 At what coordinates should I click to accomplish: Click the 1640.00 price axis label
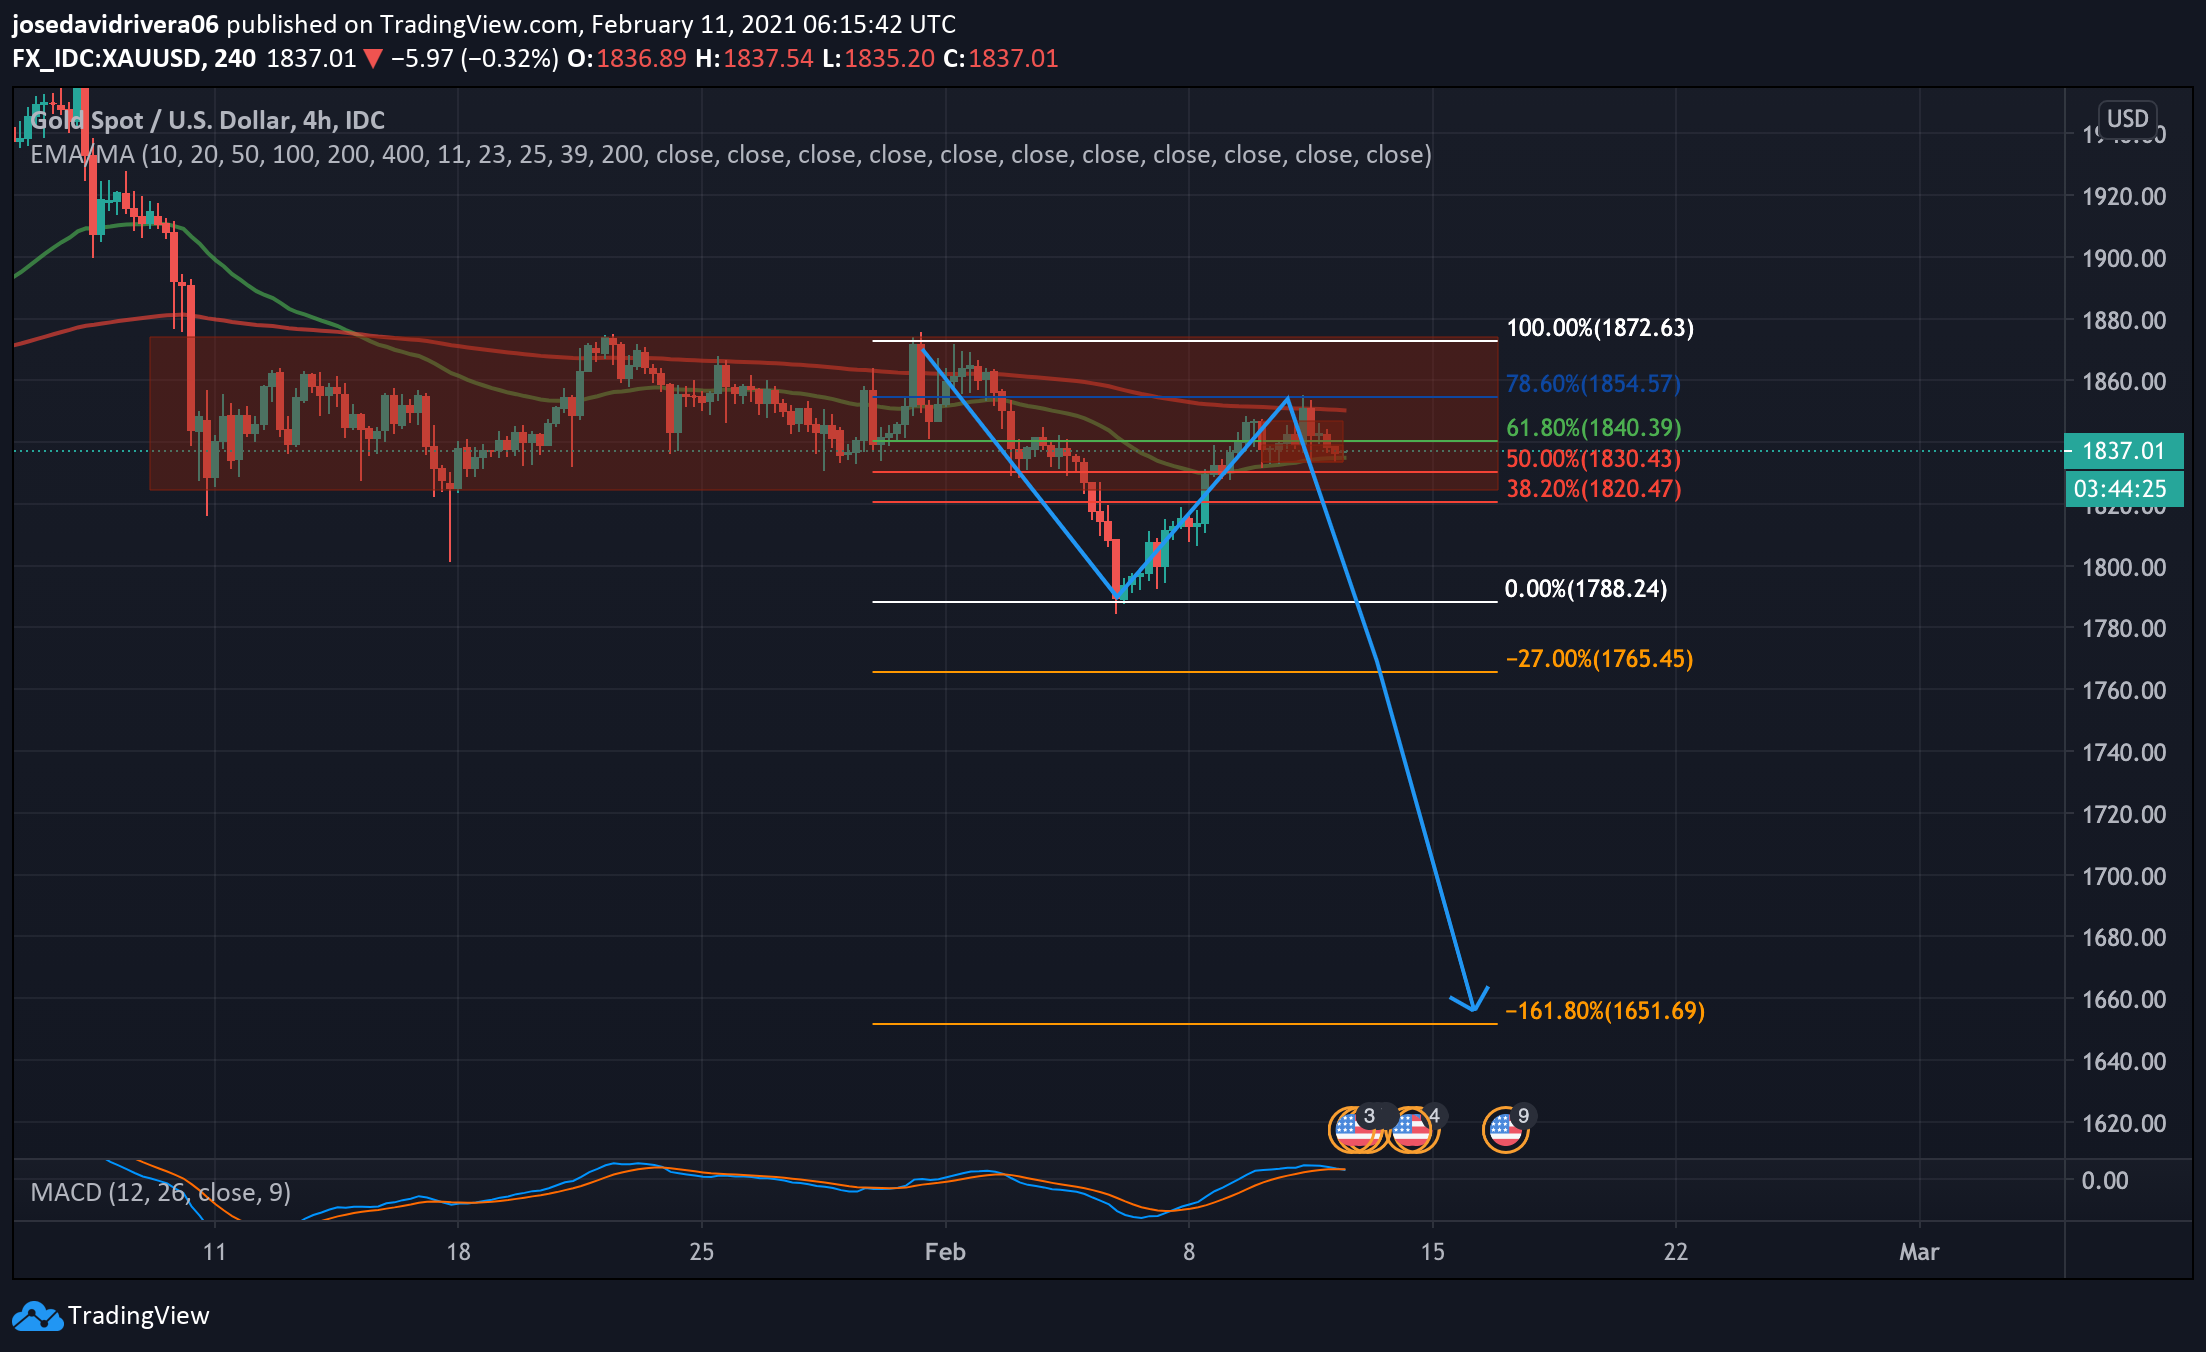point(2124,1062)
